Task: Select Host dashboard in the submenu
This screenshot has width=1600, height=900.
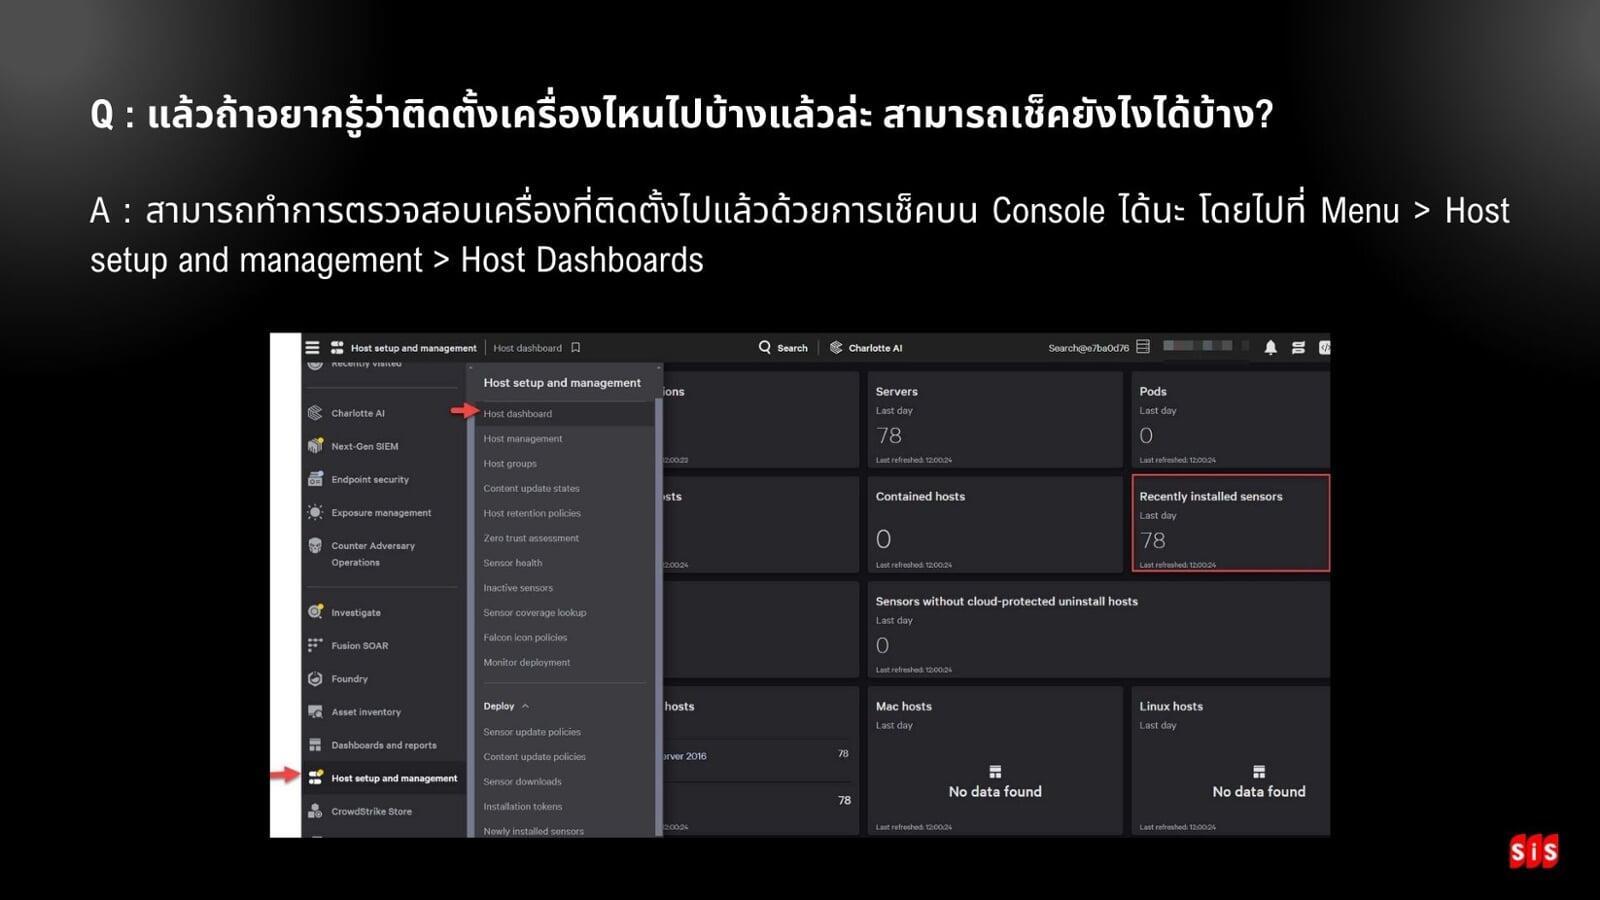Action: click(517, 414)
